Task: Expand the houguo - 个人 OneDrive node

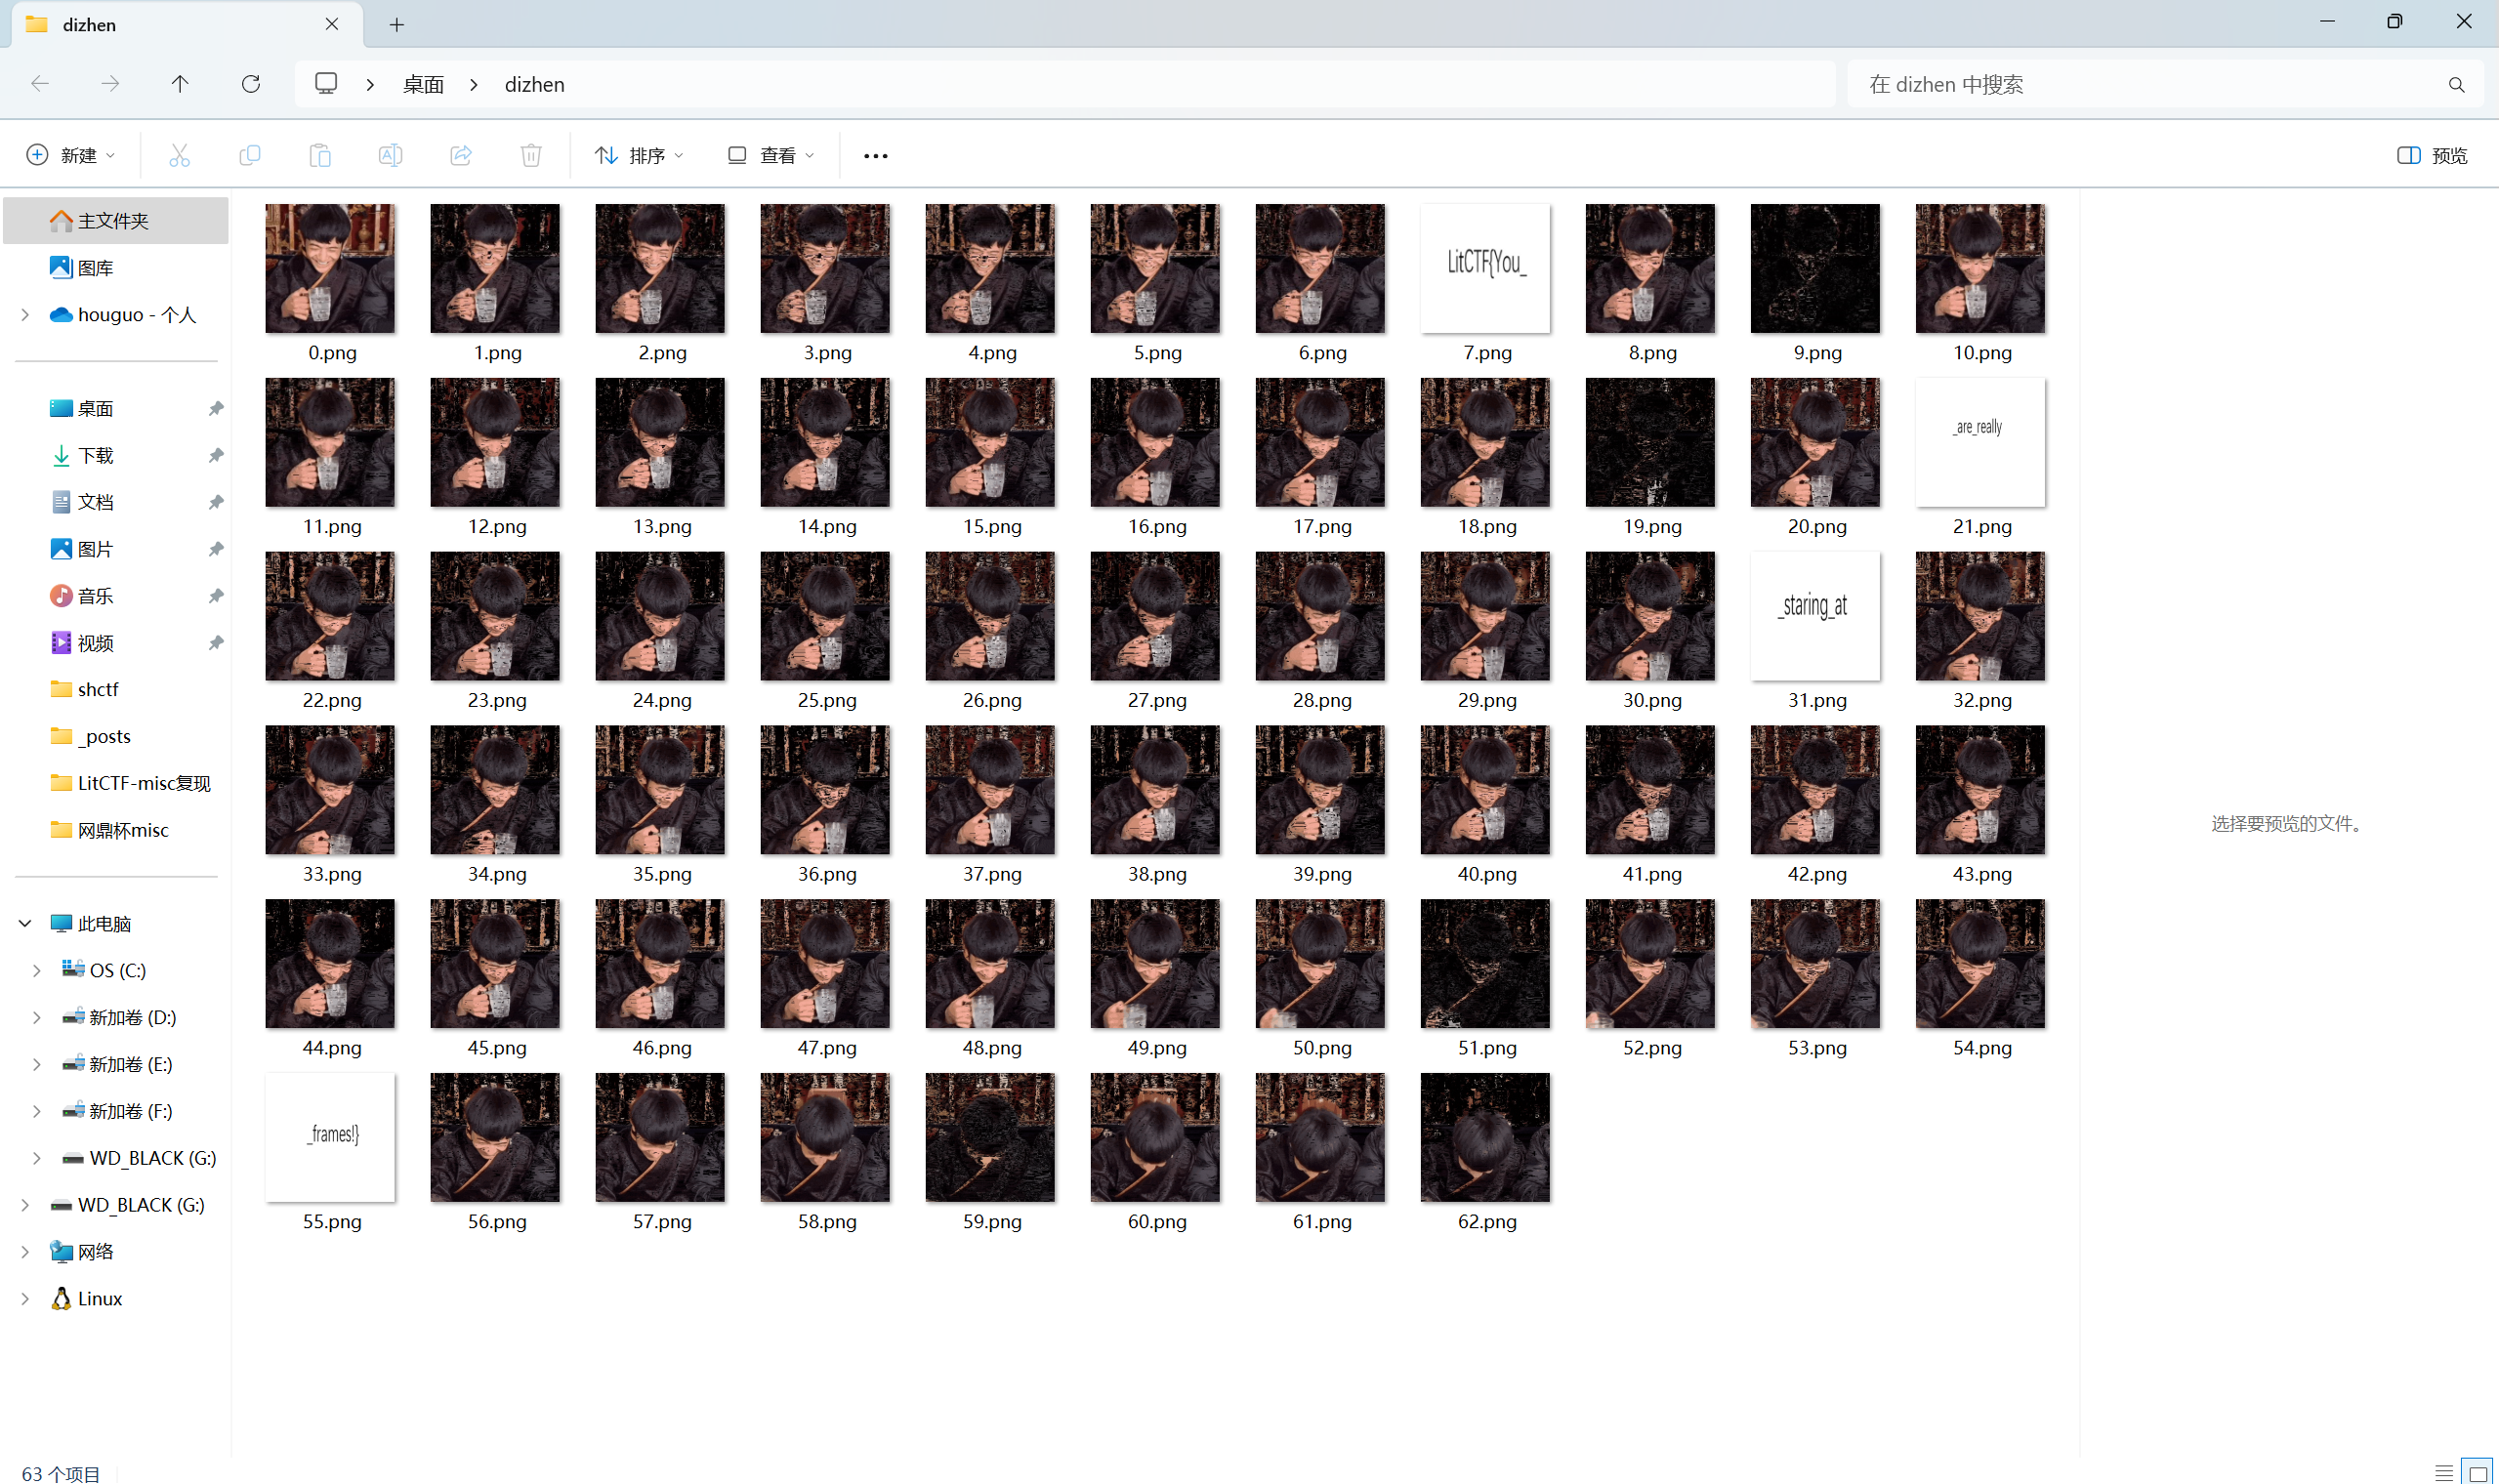Action: [25, 315]
